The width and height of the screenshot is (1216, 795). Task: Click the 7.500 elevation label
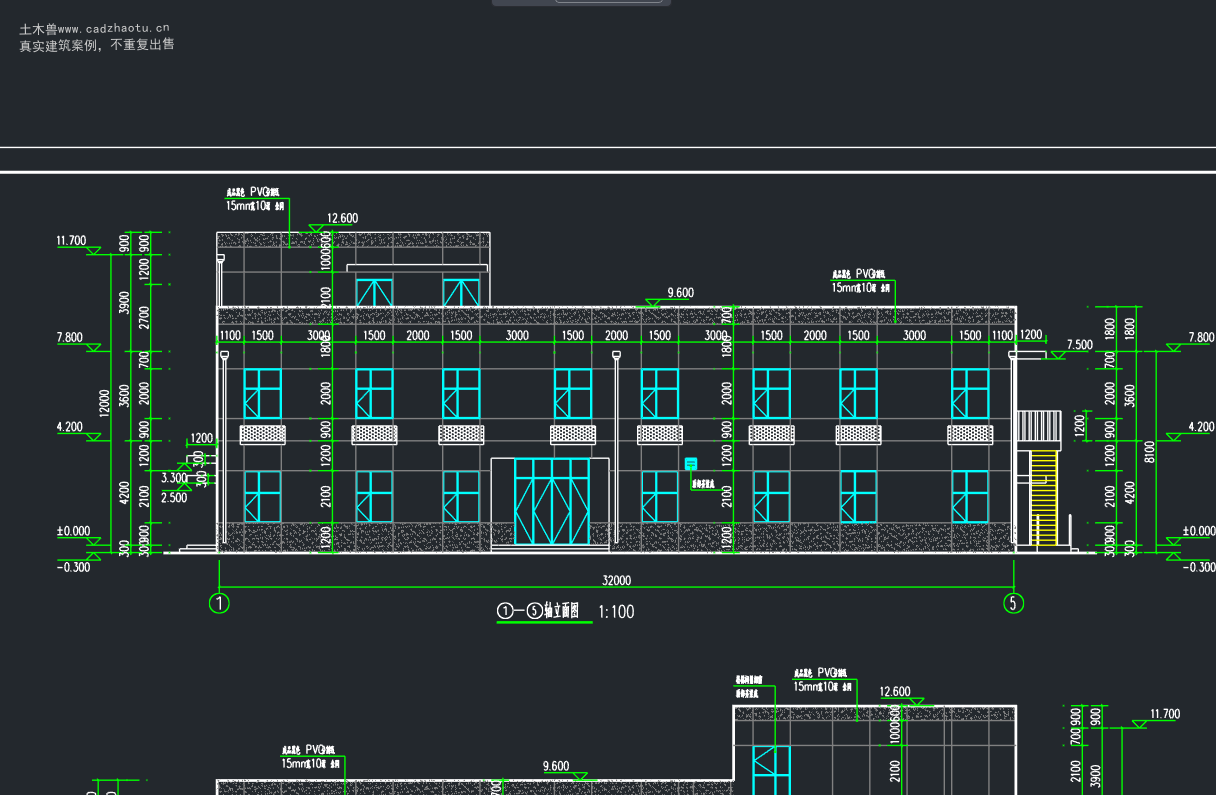coord(1080,345)
